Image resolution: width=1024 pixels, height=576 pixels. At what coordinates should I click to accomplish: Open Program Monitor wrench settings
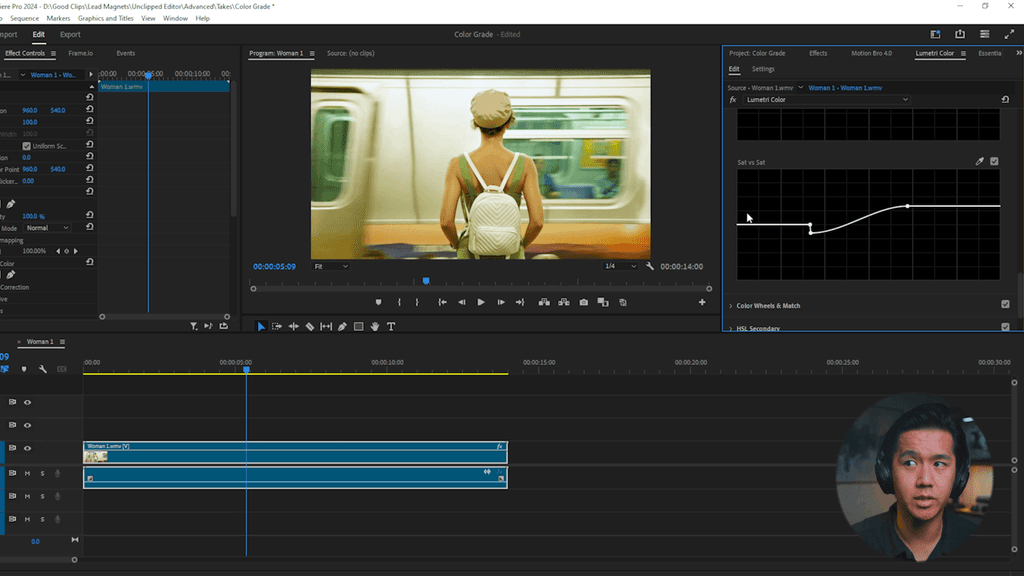pyautogui.click(x=650, y=266)
